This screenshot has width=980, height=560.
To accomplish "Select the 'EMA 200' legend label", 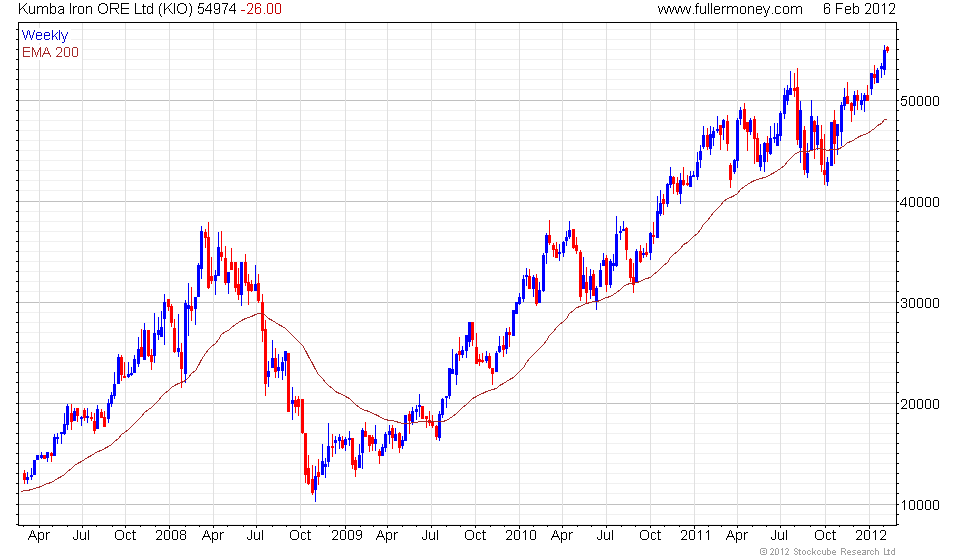I will pos(51,52).
